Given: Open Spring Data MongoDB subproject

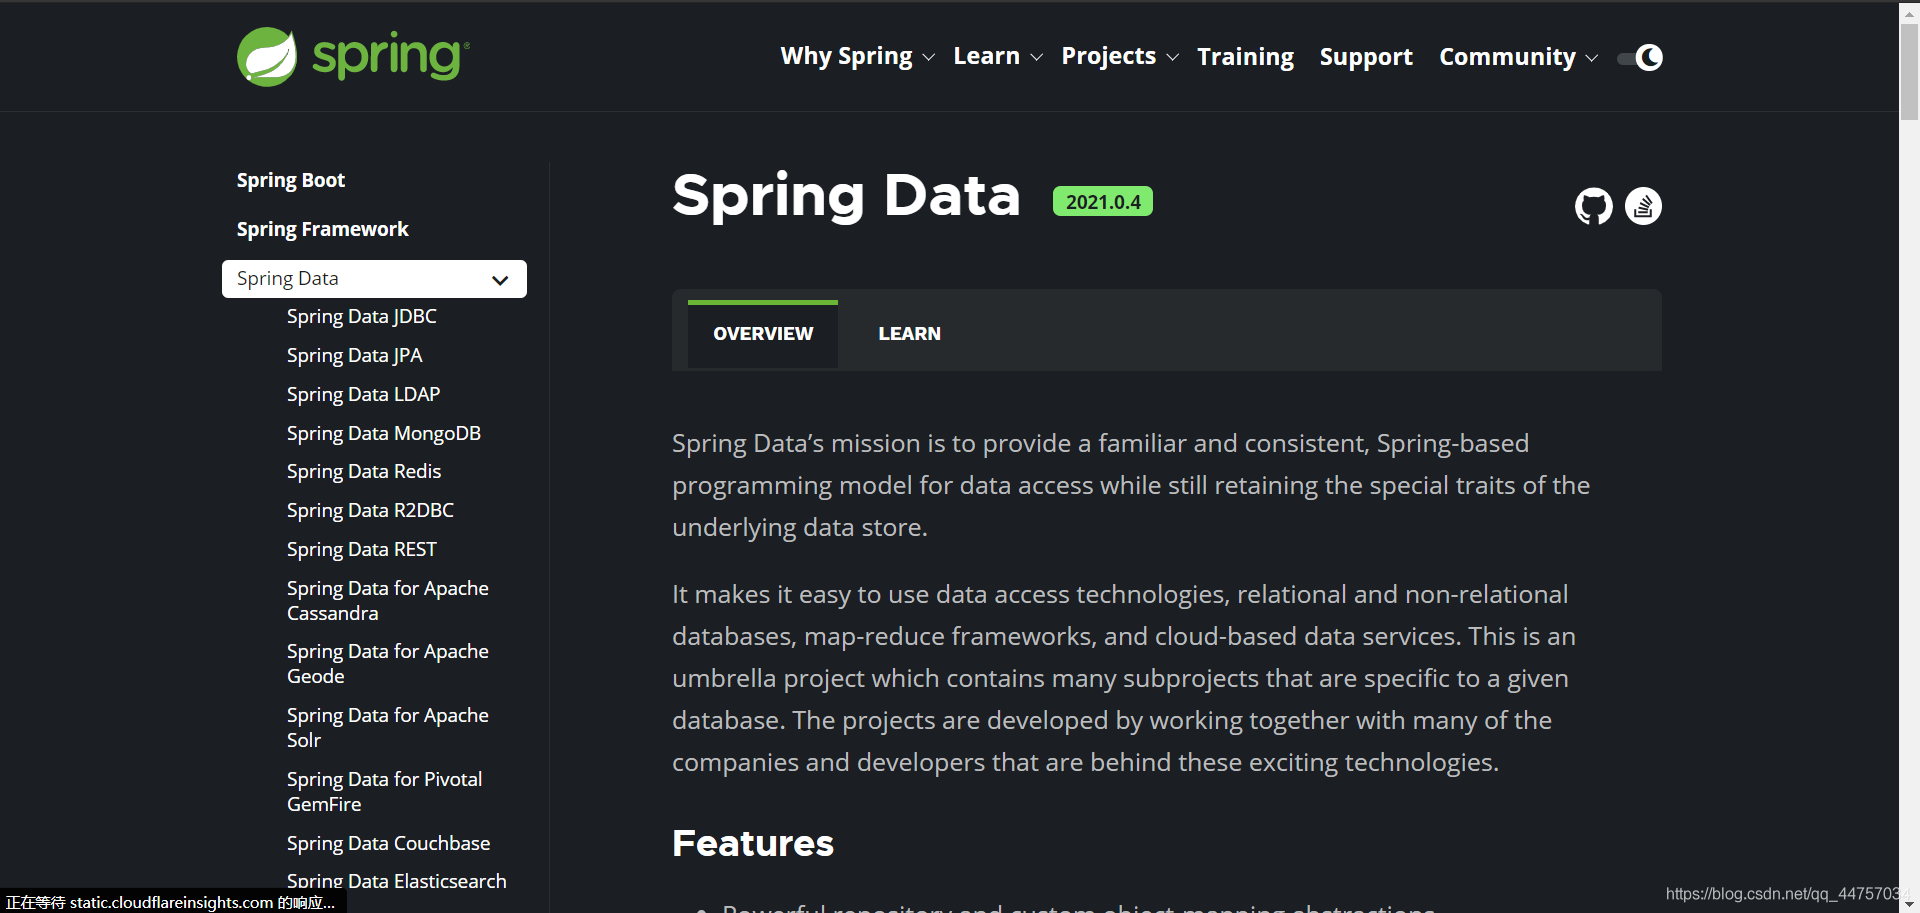Looking at the screenshot, I should click(x=384, y=434).
